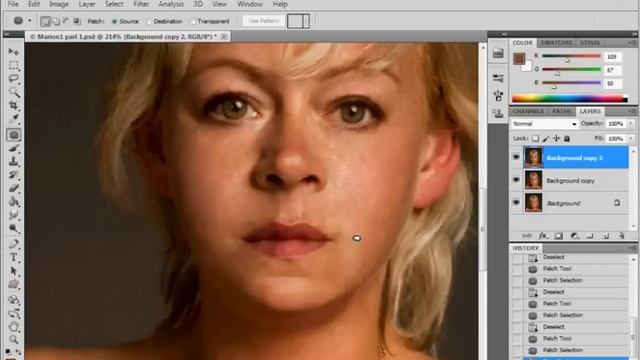Screen dimensions: 640x360
Task: Click Subtract from selection mode icon
Action: (66, 21)
